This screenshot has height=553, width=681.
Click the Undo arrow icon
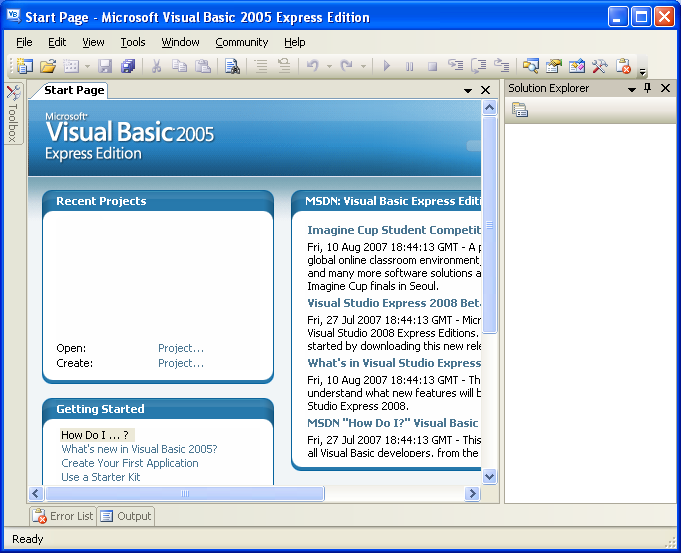click(x=313, y=66)
